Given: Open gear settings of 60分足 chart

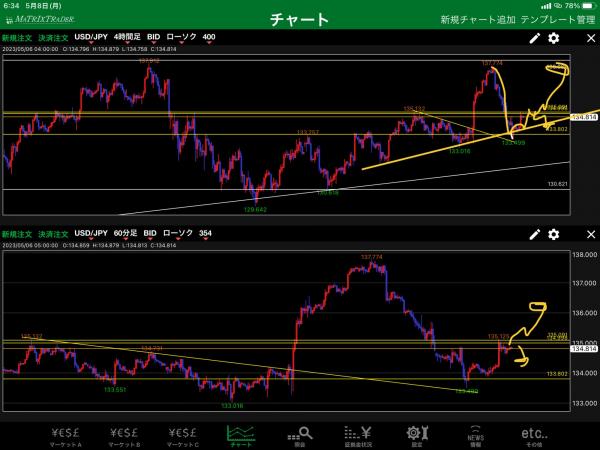Looking at the screenshot, I should 553,234.
